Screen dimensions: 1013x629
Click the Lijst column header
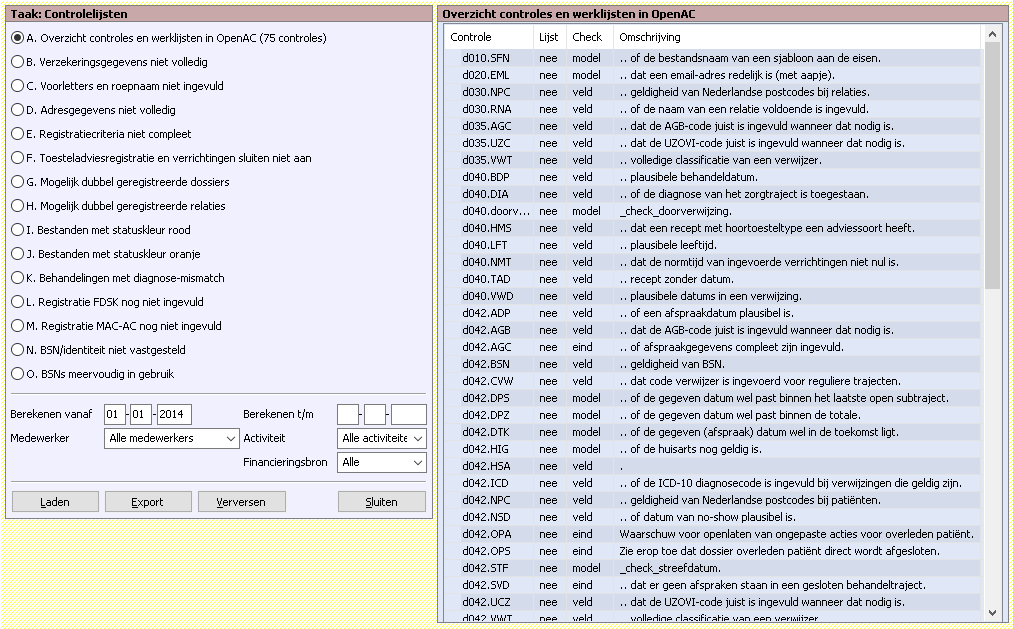point(549,37)
